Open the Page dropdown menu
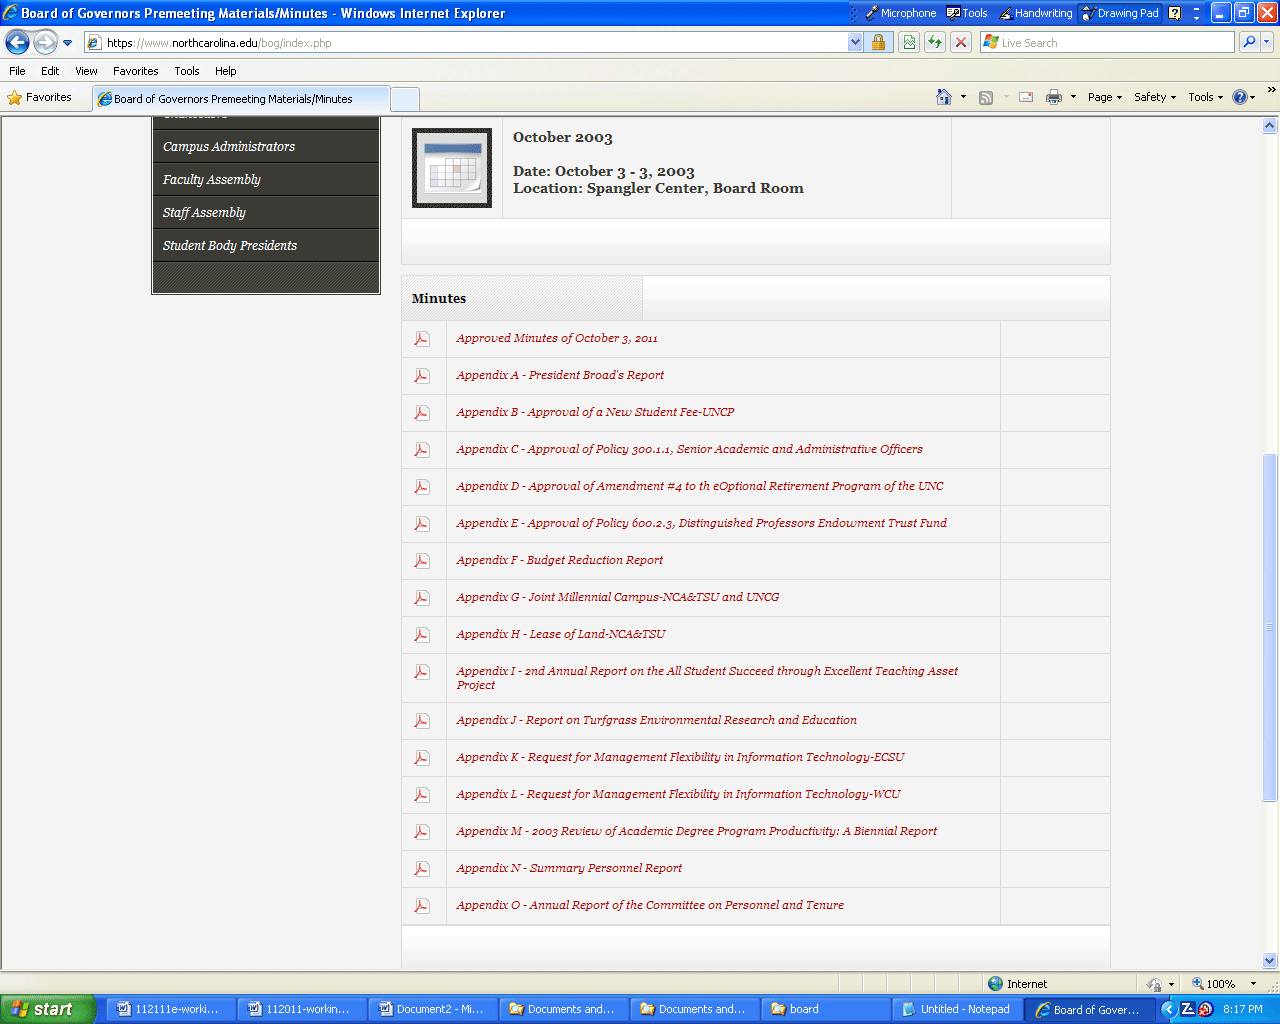The image size is (1280, 1024). pos(1105,97)
